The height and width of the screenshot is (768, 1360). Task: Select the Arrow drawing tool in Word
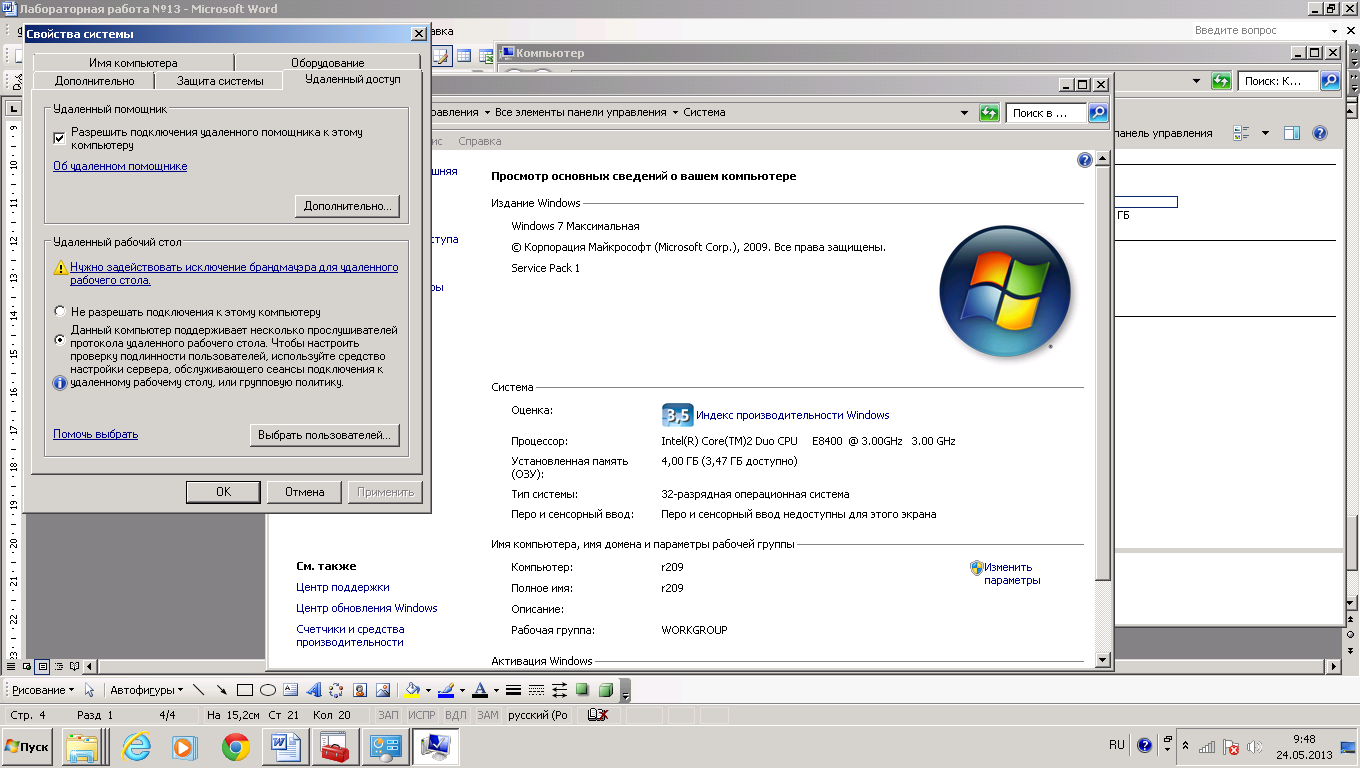click(221, 690)
